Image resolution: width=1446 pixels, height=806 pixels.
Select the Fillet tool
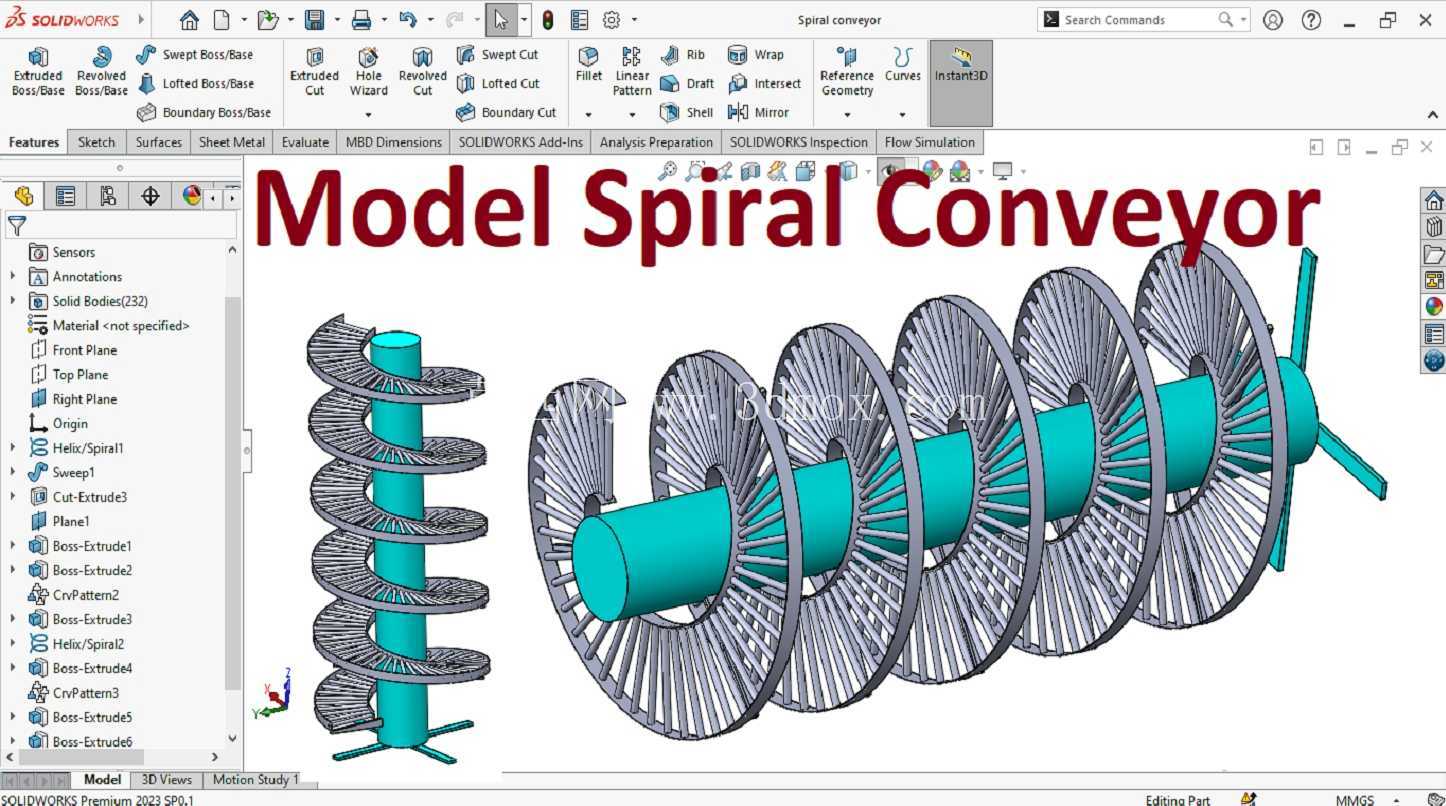(589, 65)
